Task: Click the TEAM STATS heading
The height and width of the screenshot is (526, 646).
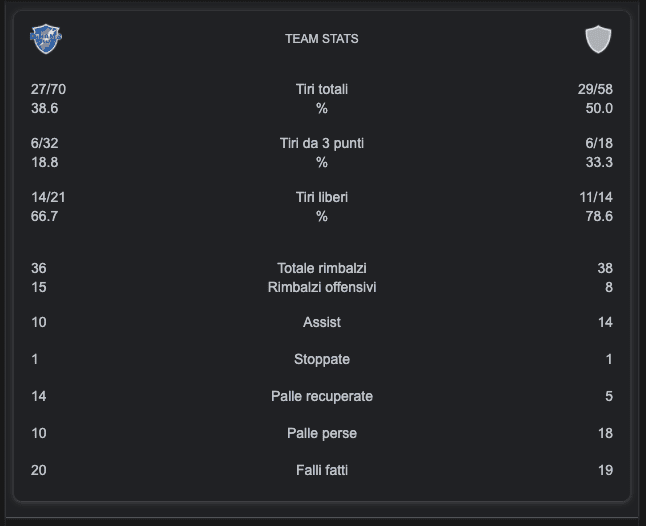Action: tap(322, 39)
